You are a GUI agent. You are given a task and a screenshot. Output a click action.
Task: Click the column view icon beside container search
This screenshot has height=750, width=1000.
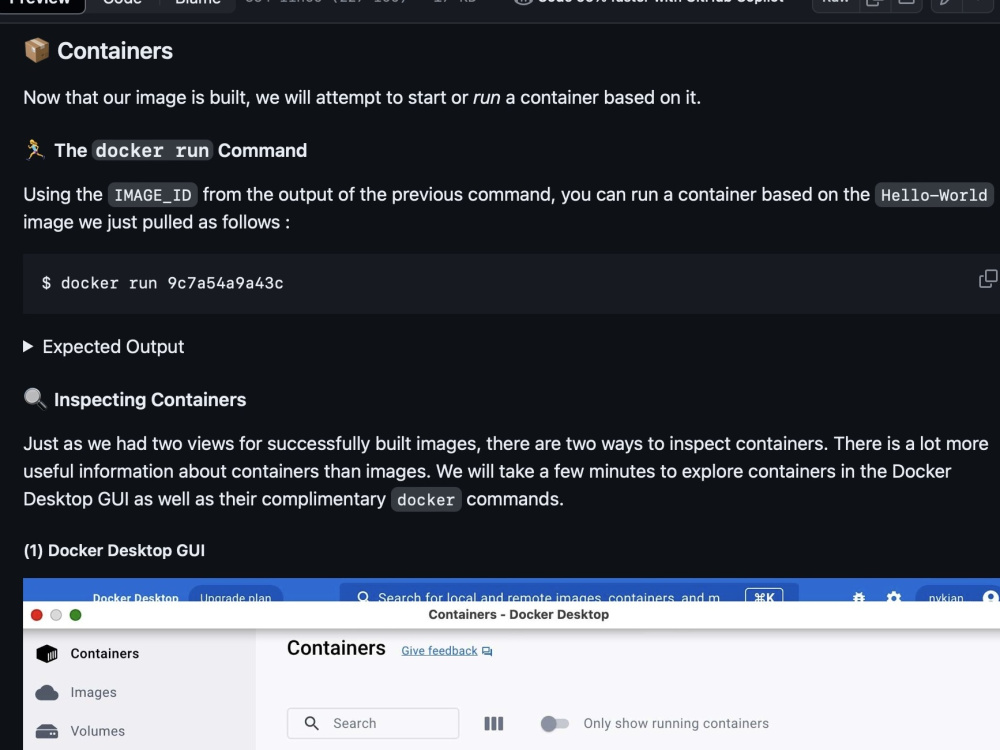tap(493, 723)
